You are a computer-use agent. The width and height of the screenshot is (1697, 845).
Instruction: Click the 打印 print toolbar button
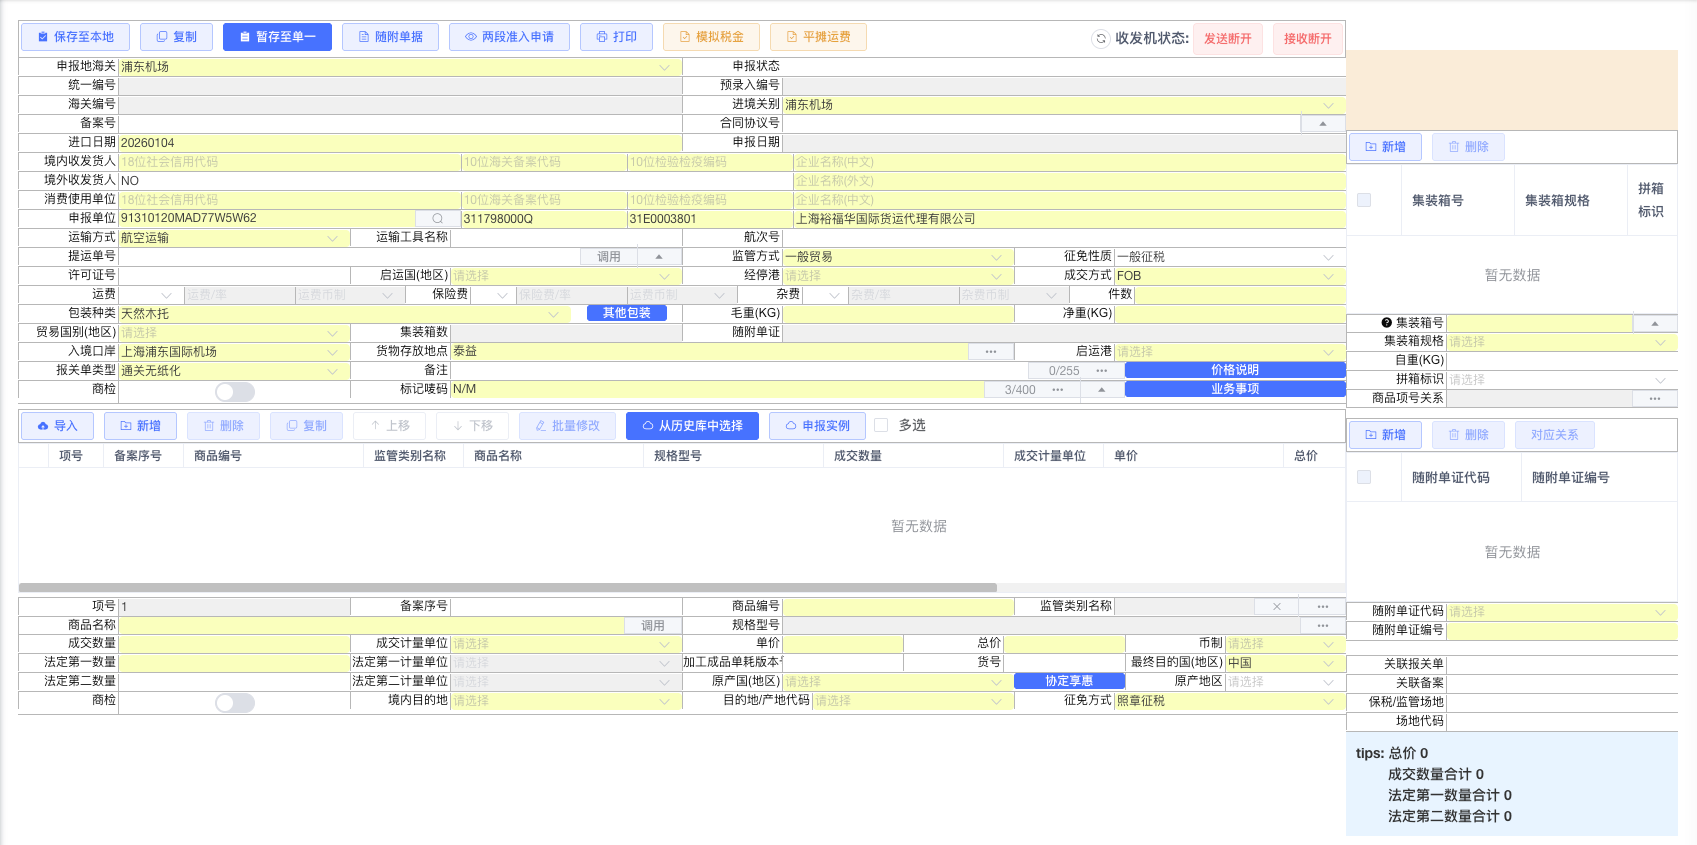[x=616, y=37]
